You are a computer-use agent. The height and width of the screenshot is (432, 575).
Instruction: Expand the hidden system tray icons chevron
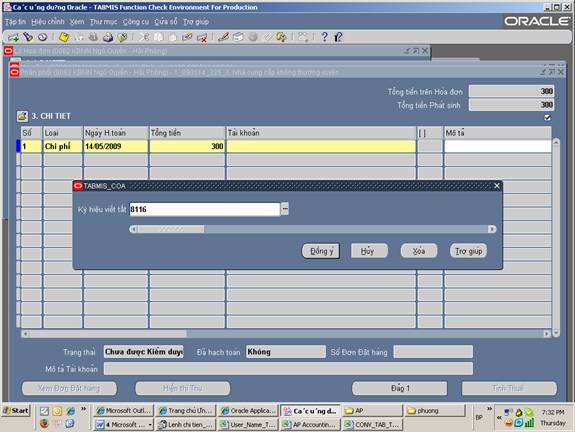(498, 417)
